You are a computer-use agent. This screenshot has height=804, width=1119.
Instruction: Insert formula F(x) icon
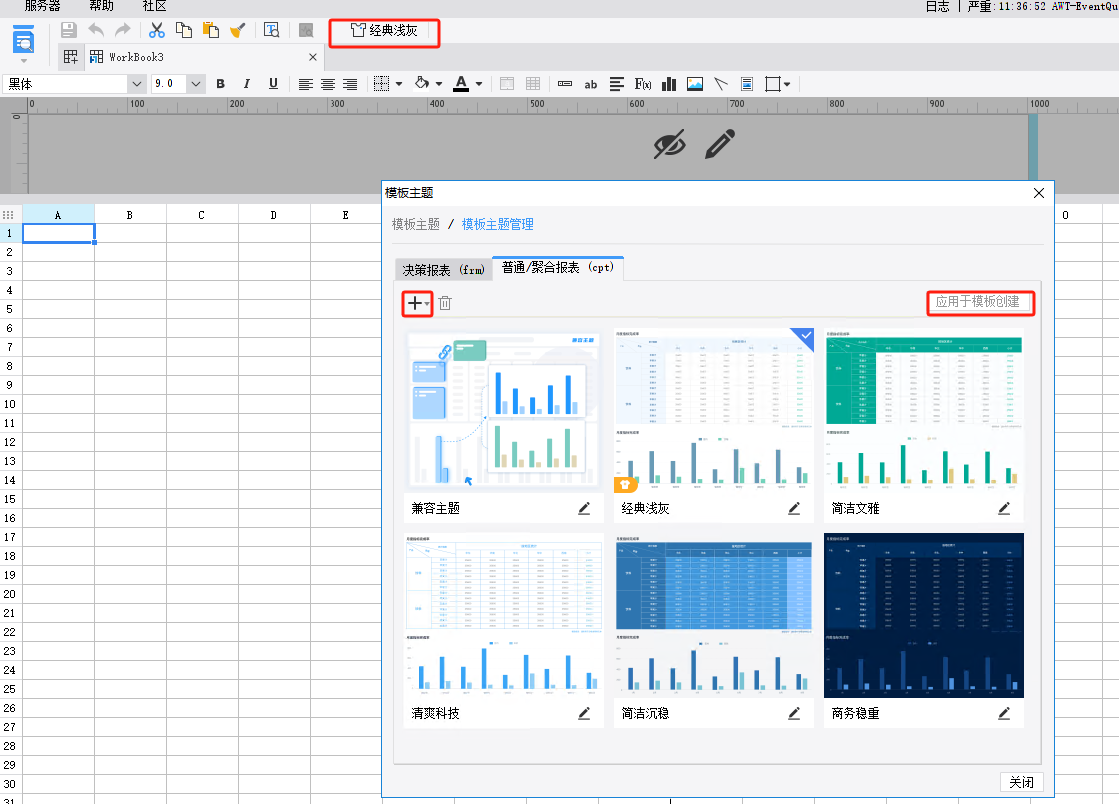tap(642, 84)
